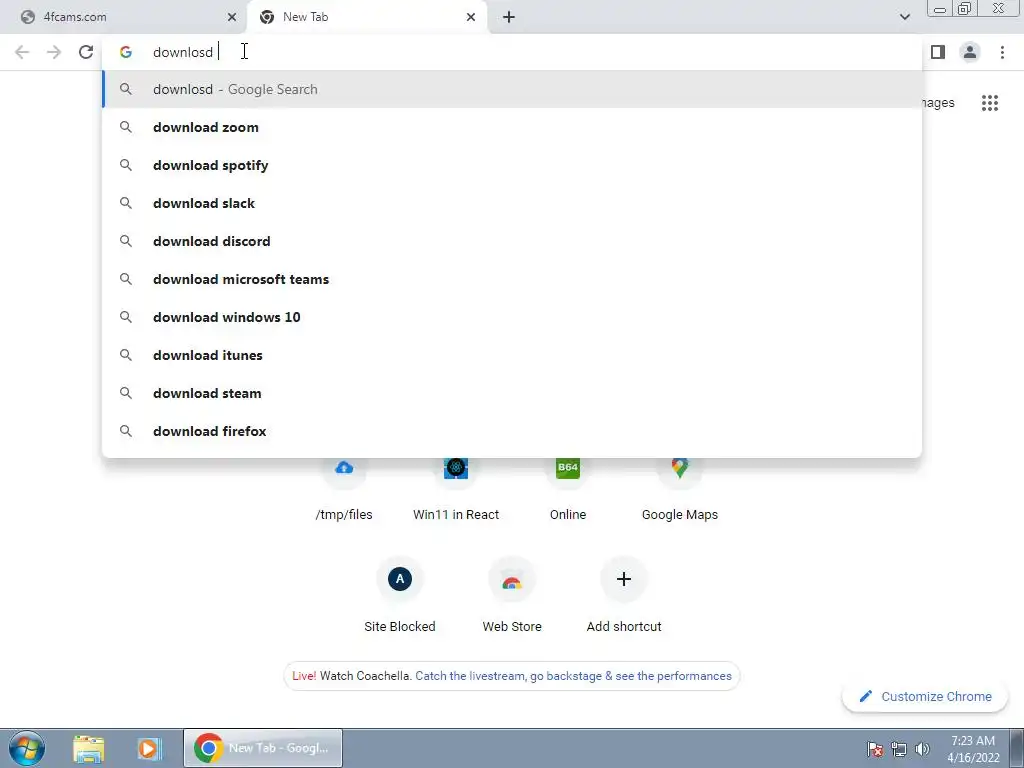Click the taskbar clock showing 7:23 AM

point(973,749)
